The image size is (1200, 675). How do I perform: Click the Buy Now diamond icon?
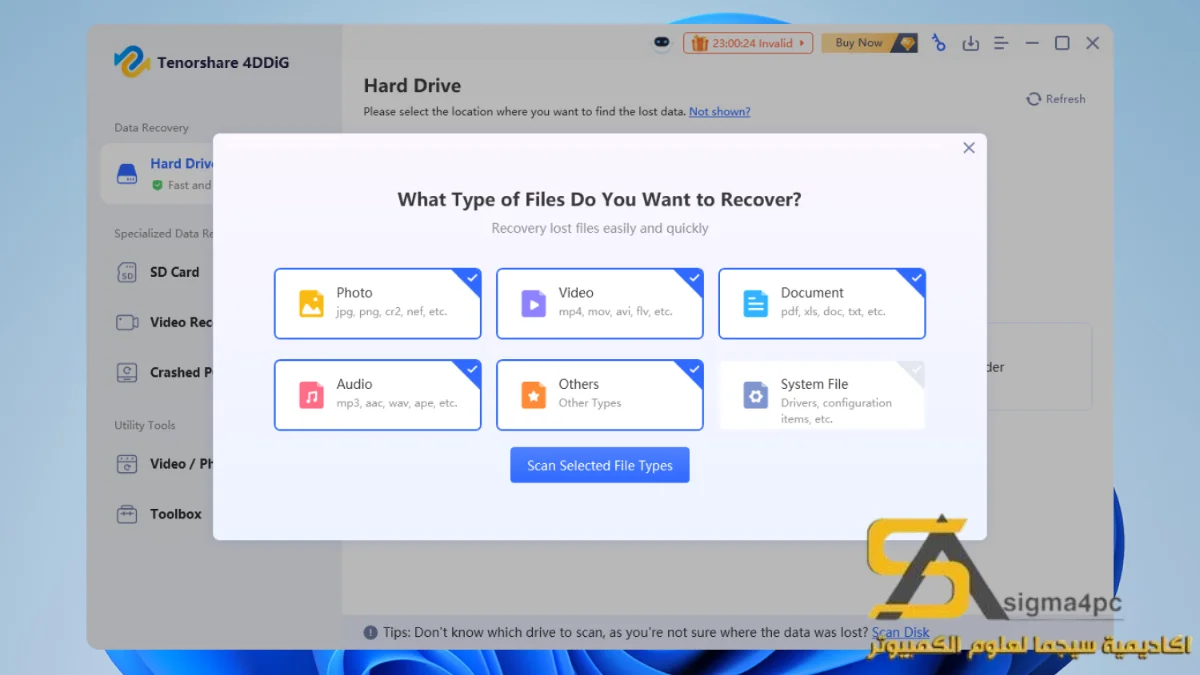[906, 43]
